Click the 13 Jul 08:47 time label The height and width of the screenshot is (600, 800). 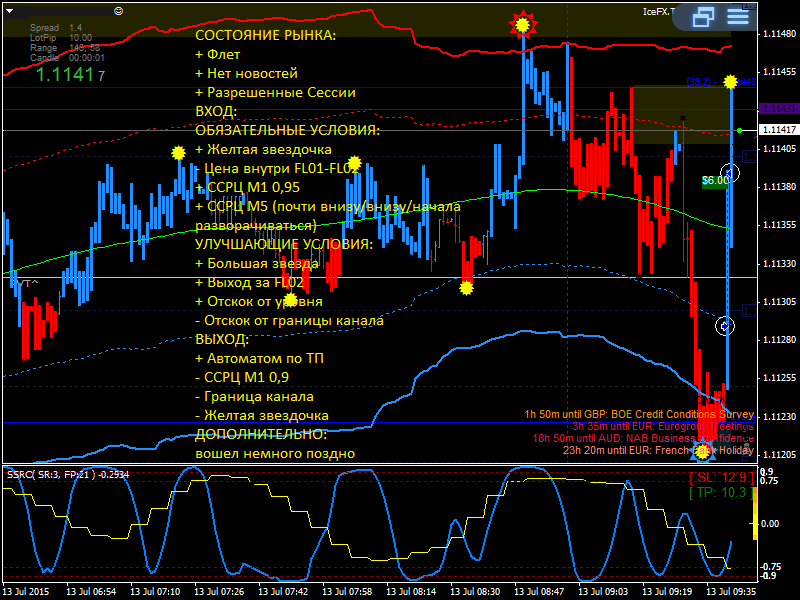pyautogui.click(x=540, y=591)
